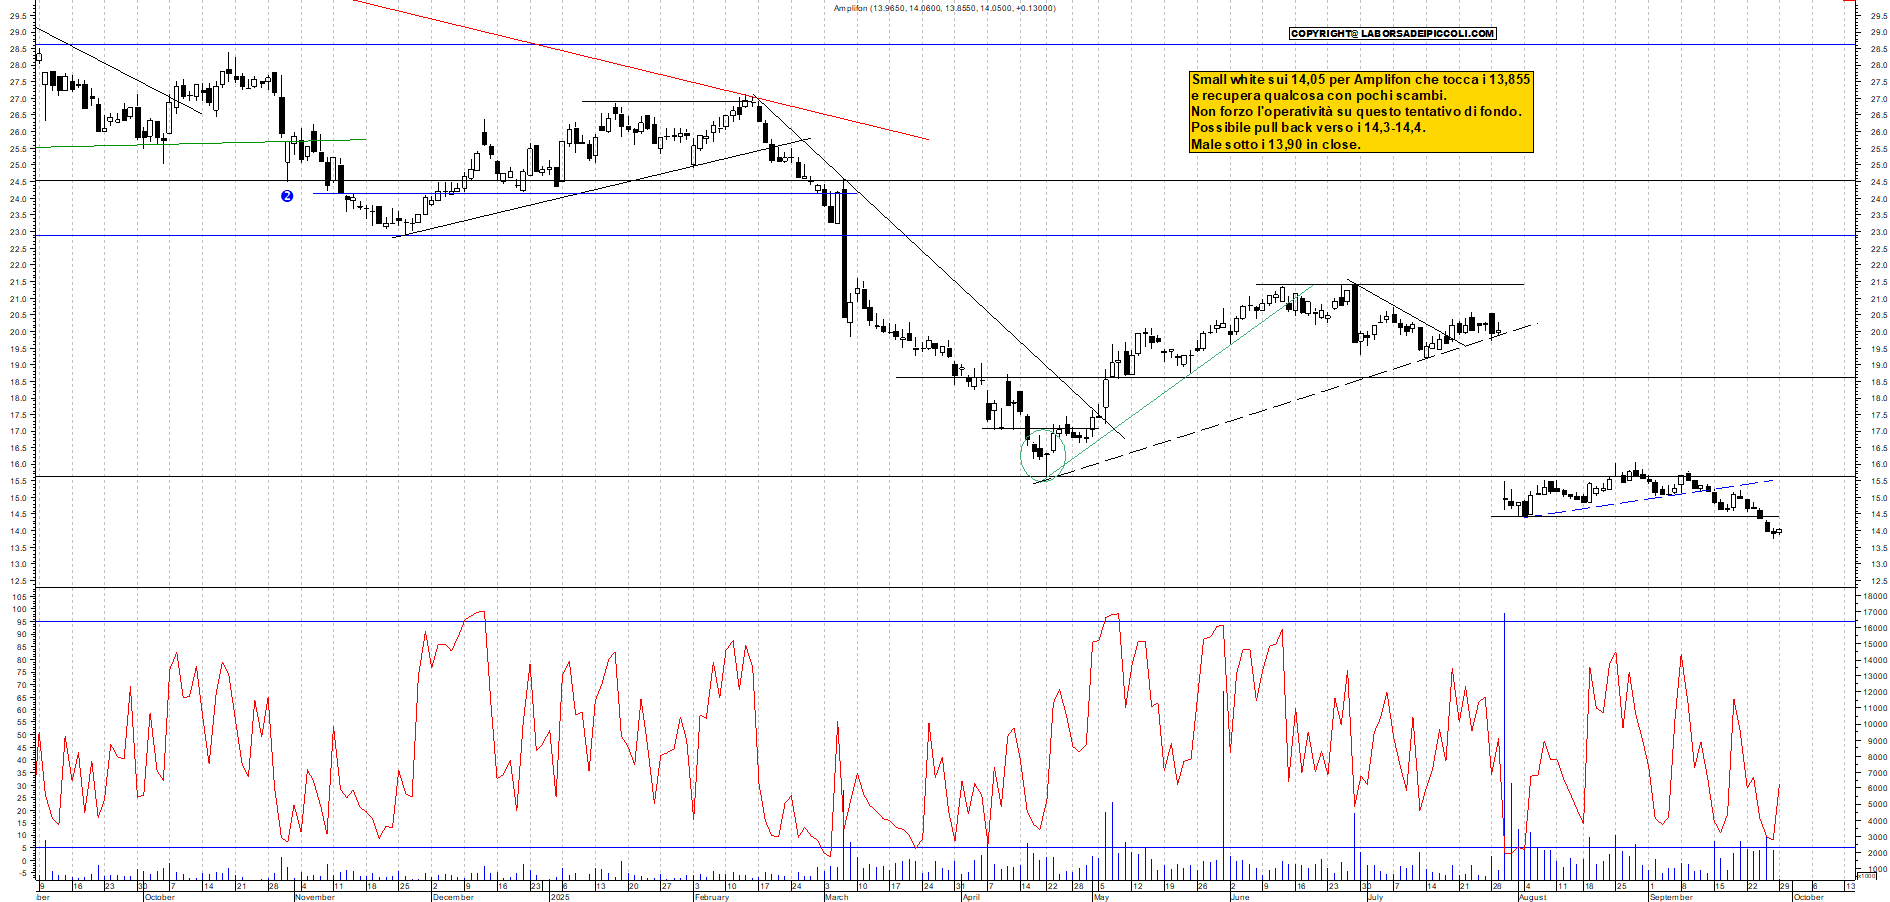The width and height of the screenshot is (1890, 902).
Task: Click the Amplifon title with price values
Action: (944, 8)
